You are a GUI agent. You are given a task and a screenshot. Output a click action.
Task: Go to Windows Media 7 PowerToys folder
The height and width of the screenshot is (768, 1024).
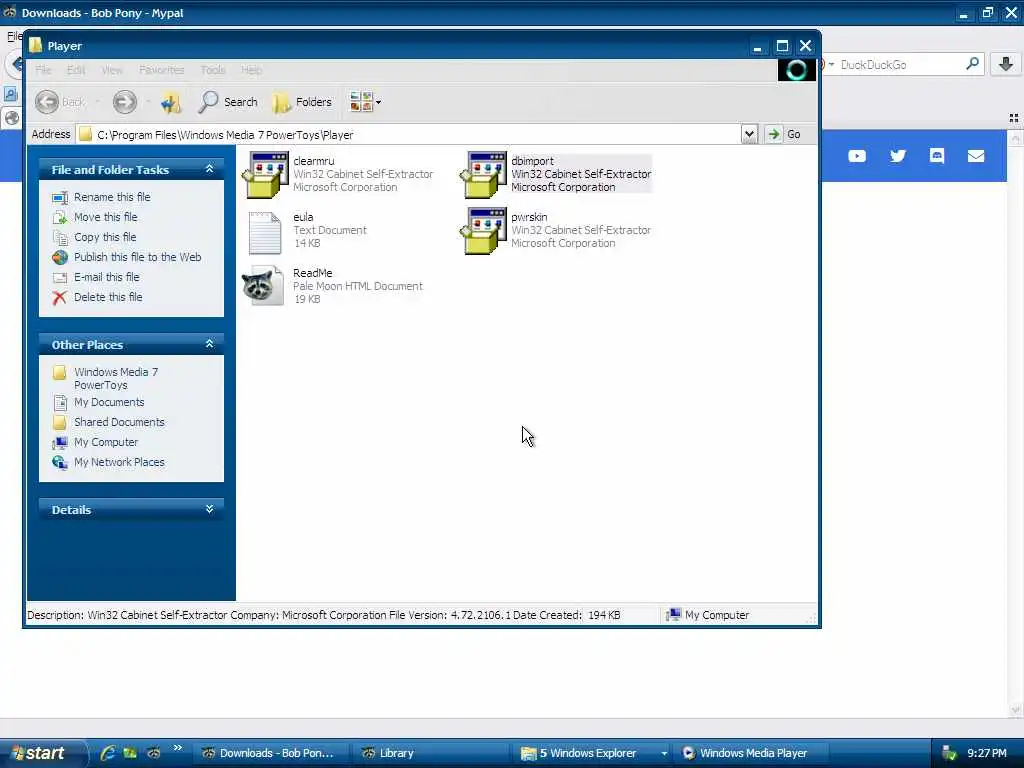(x=116, y=378)
